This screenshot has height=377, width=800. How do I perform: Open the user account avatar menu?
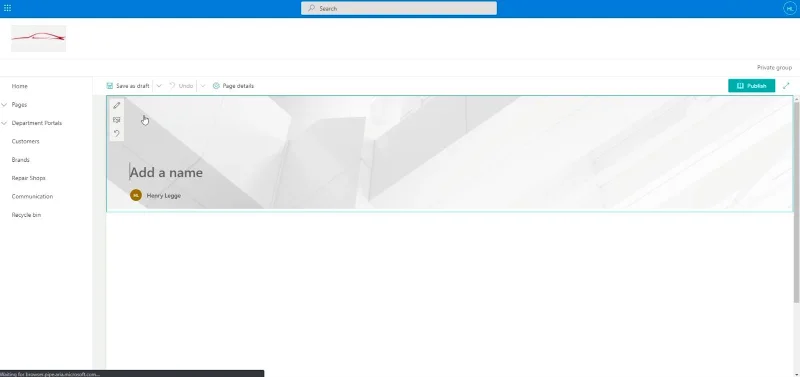point(789,8)
